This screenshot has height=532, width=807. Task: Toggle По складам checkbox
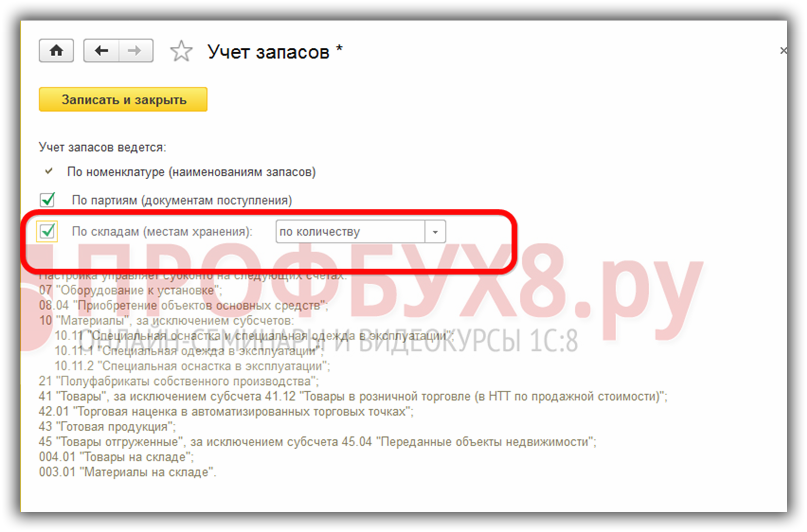click(47, 231)
